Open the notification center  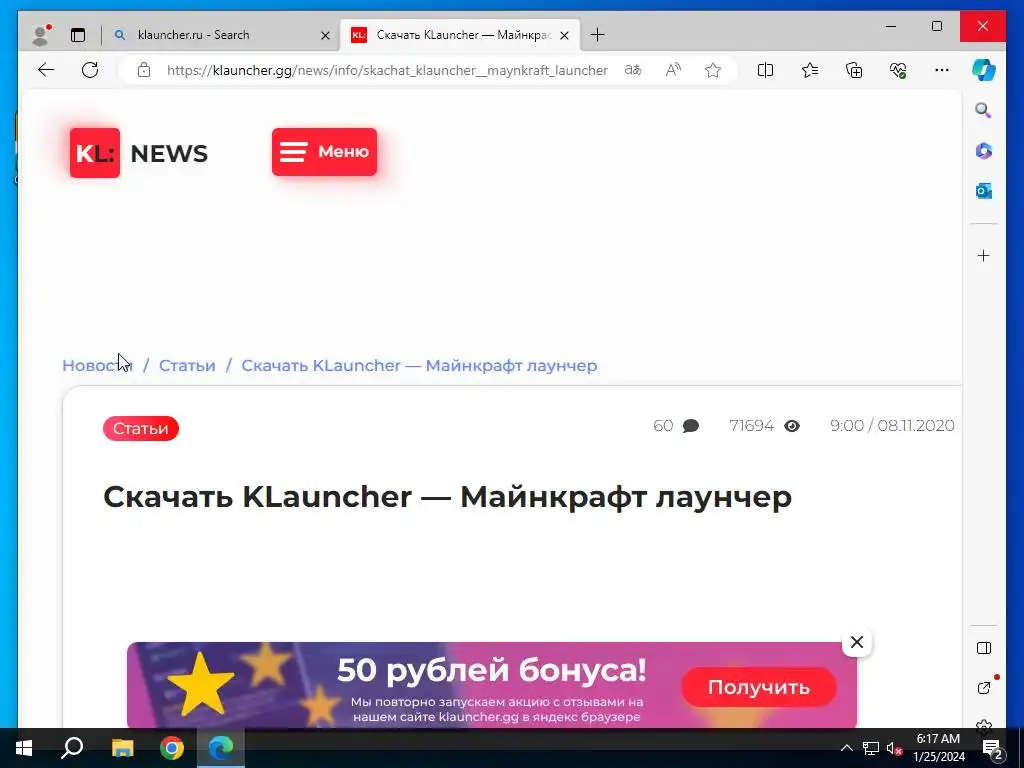tap(992, 748)
